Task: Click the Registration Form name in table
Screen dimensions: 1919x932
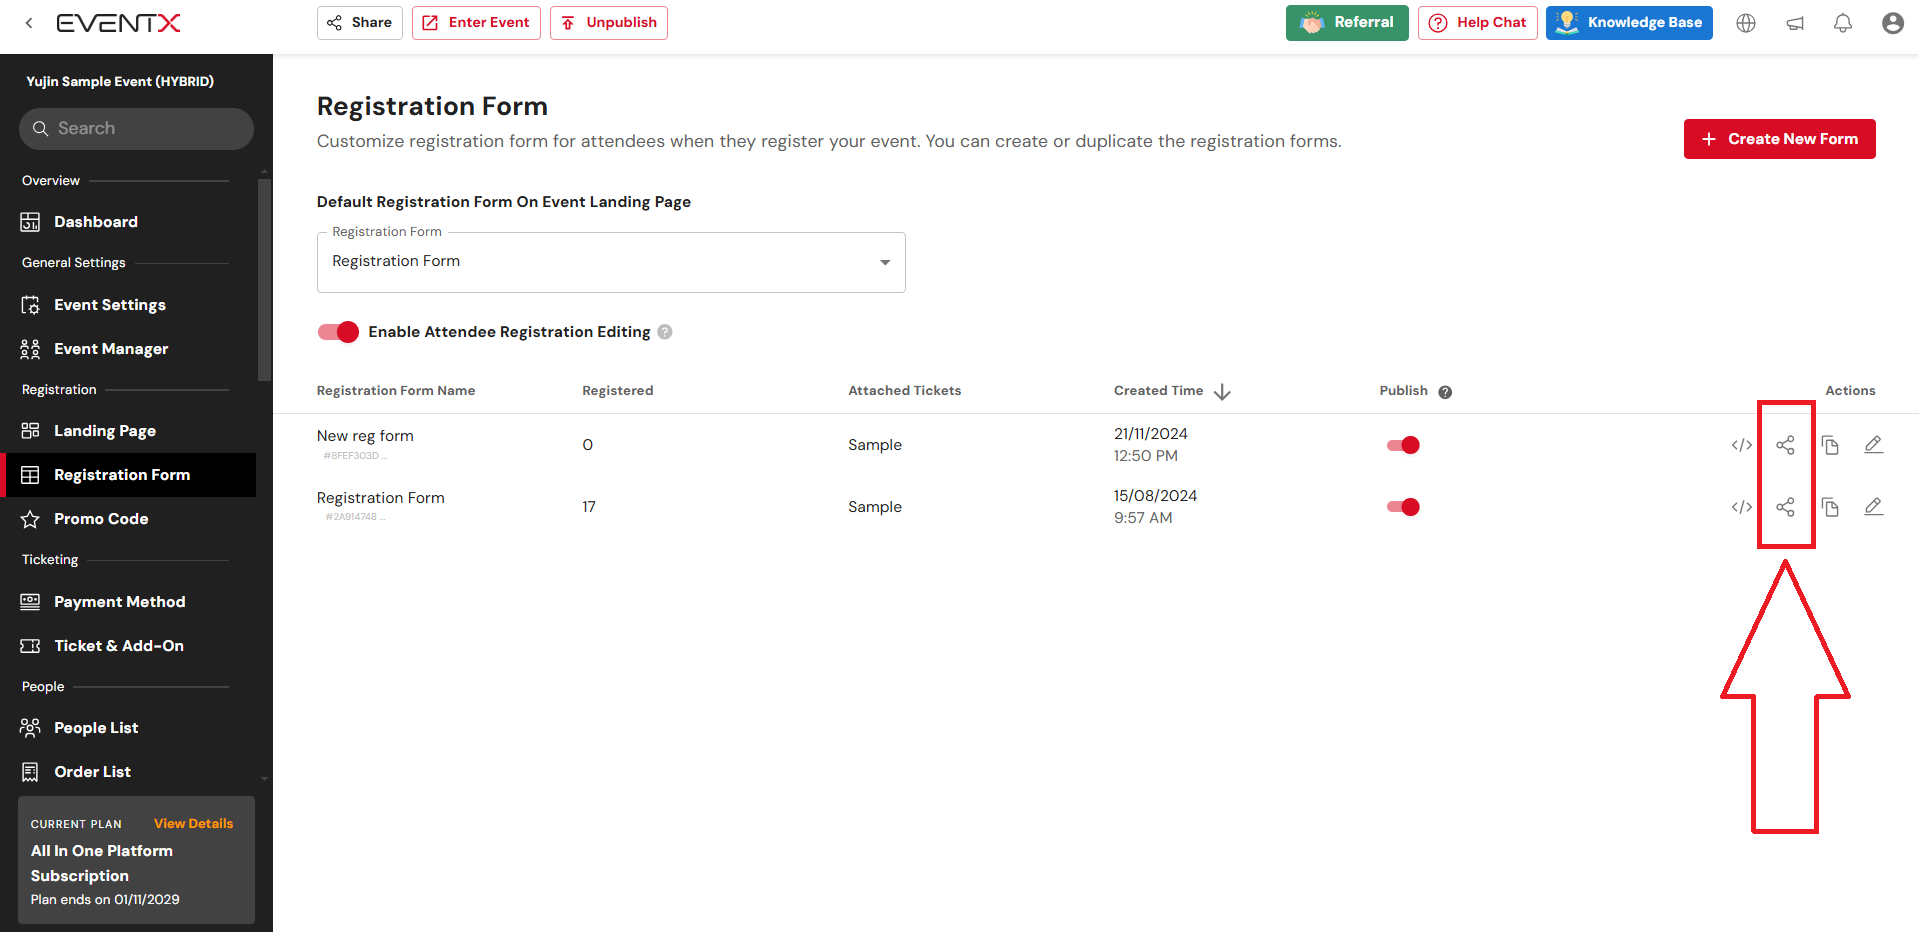Action: [x=381, y=498]
